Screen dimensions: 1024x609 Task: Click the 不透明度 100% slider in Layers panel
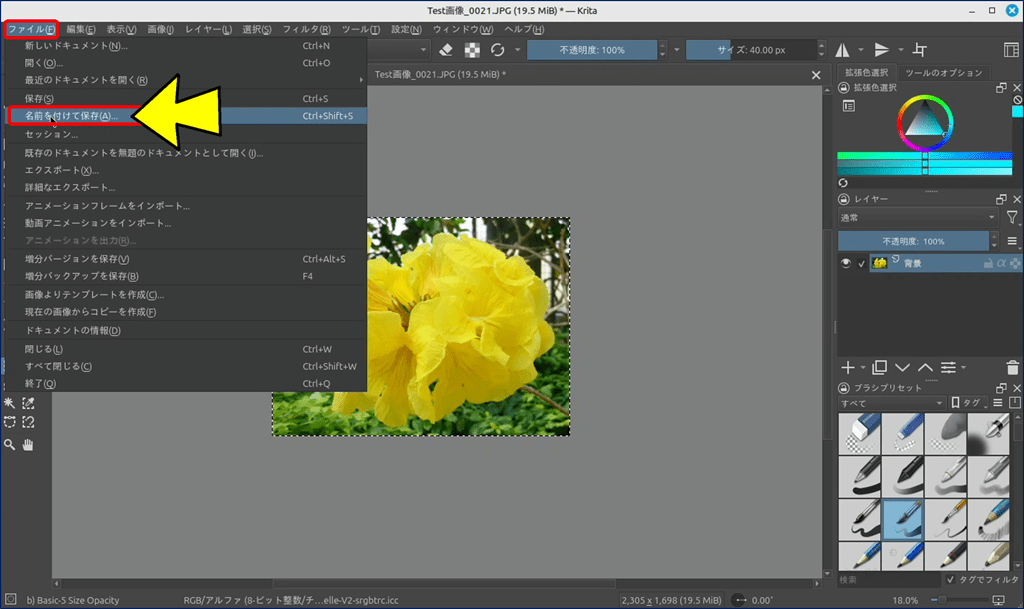tap(912, 241)
